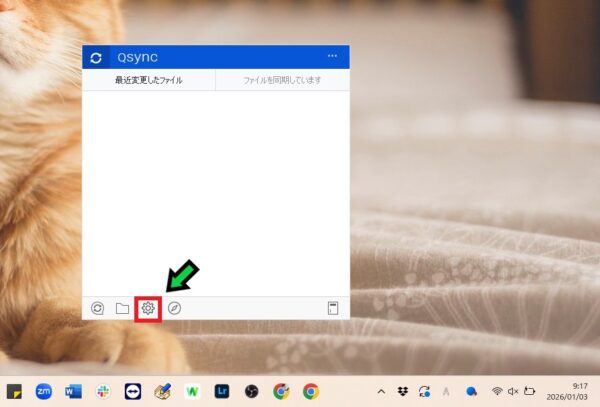The image size is (600, 407).
Task: Open Qsync settings gear icon
Action: (148, 308)
